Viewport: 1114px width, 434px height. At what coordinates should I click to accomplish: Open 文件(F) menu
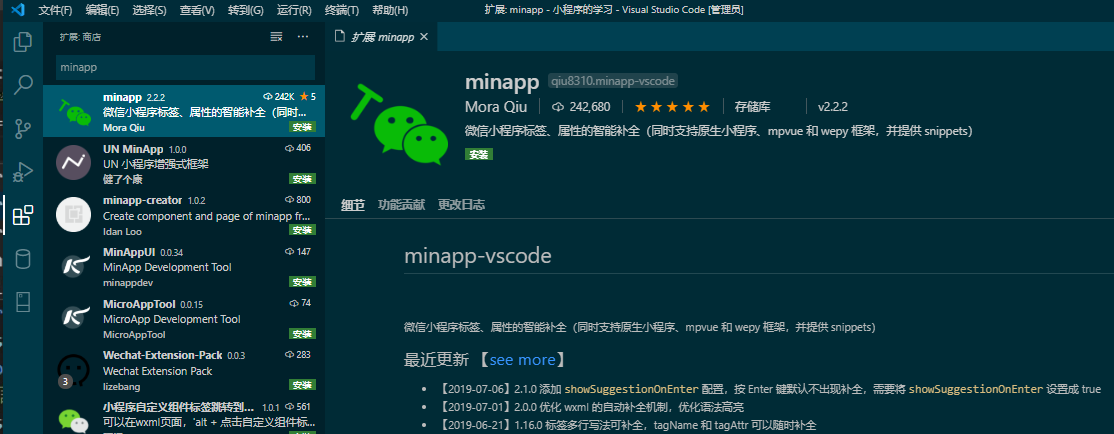click(55, 11)
